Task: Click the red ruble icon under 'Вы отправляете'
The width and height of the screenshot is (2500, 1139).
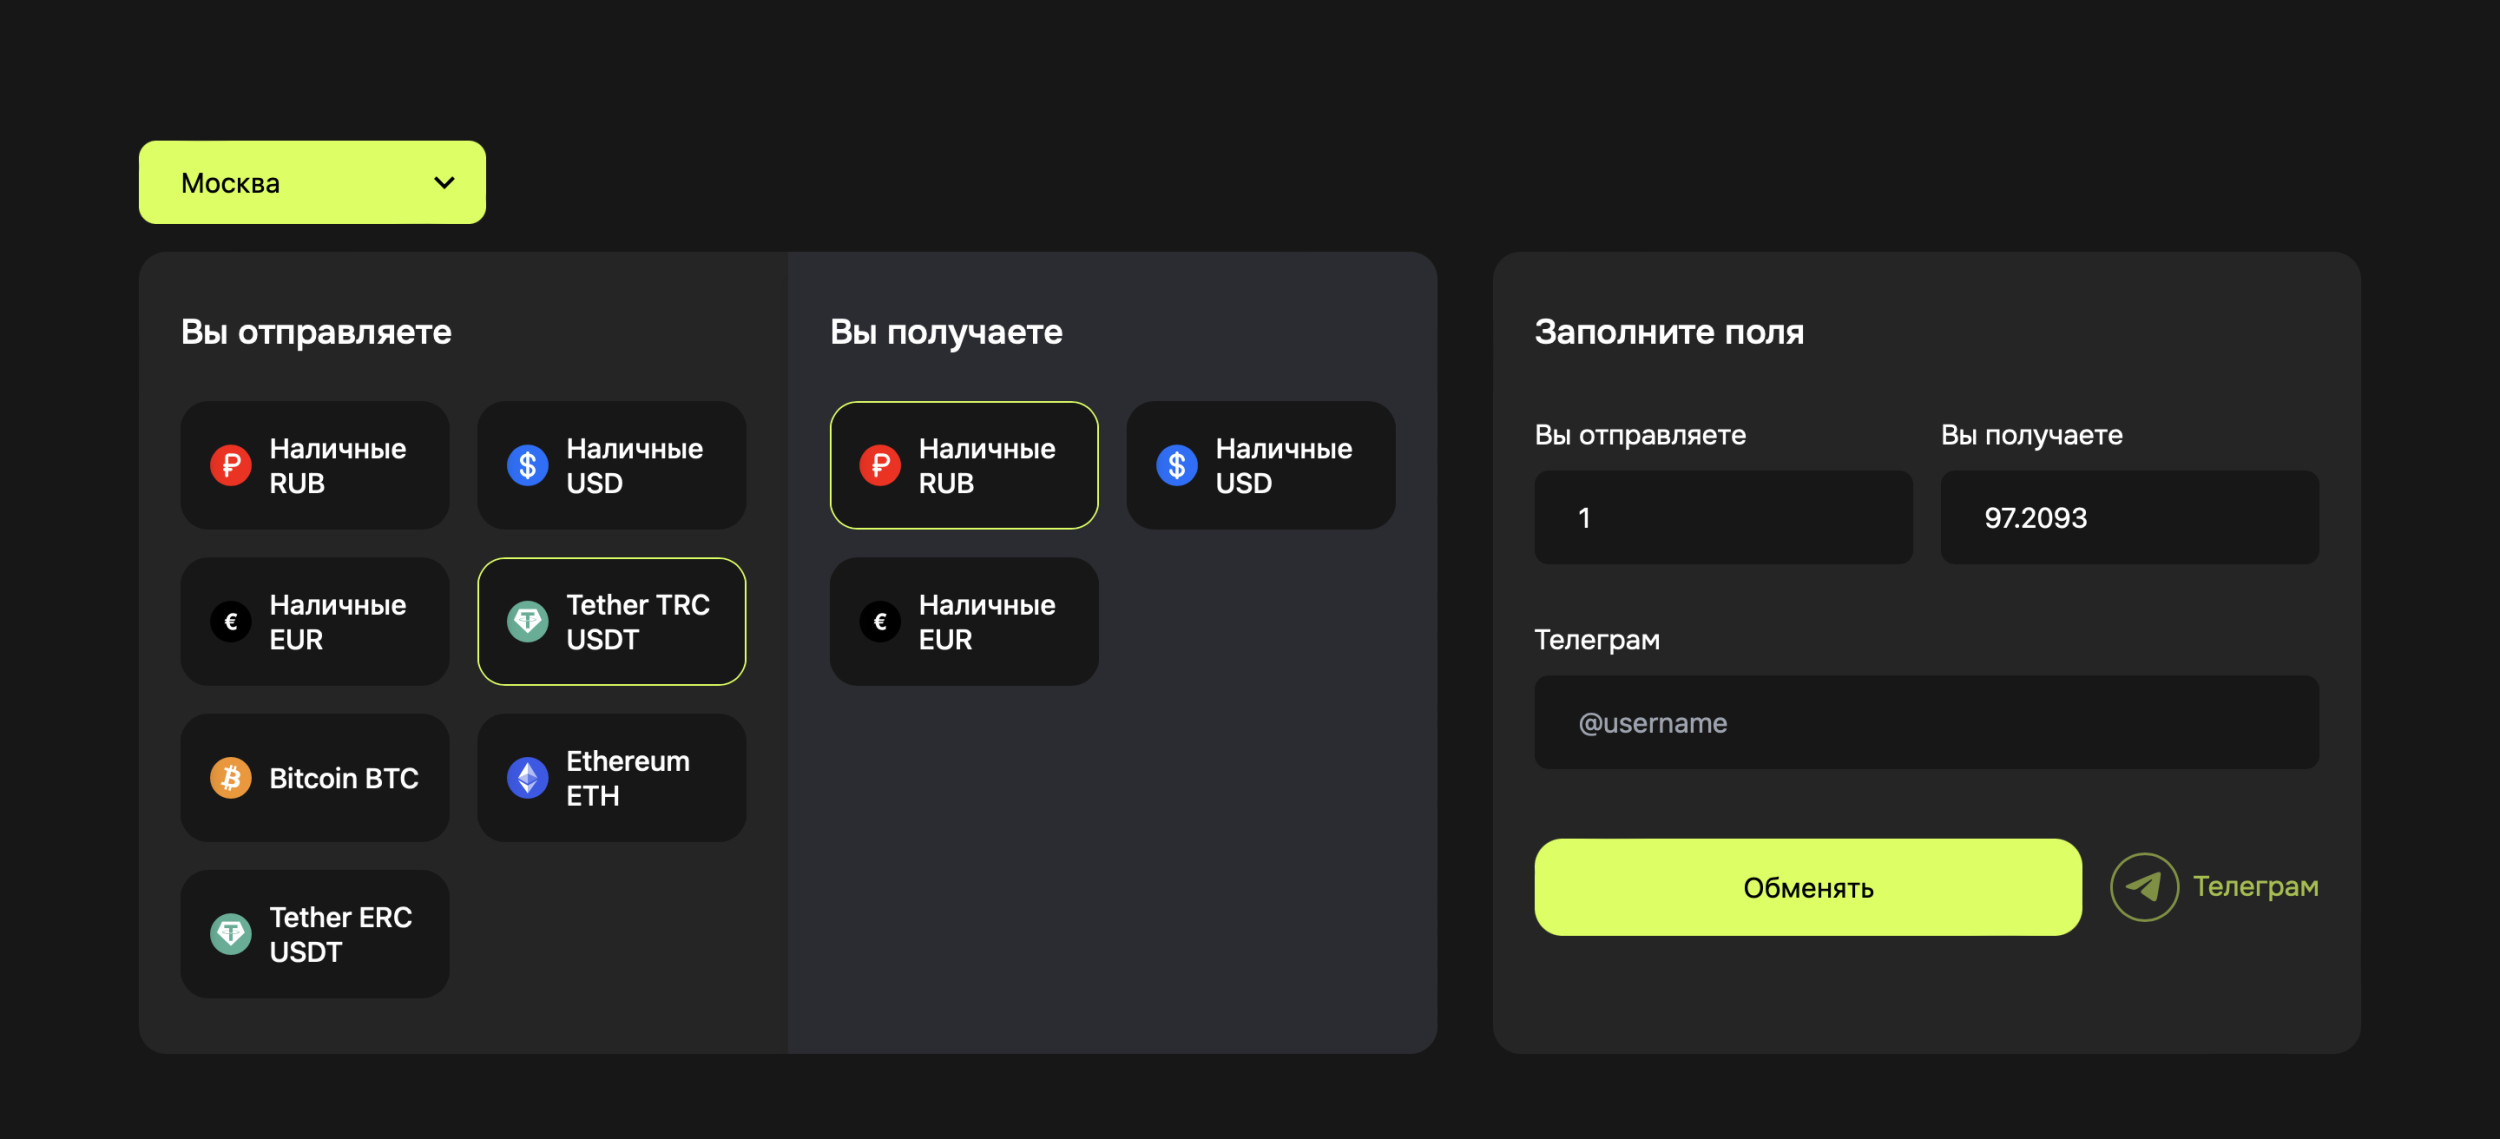Action: coord(230,466)
